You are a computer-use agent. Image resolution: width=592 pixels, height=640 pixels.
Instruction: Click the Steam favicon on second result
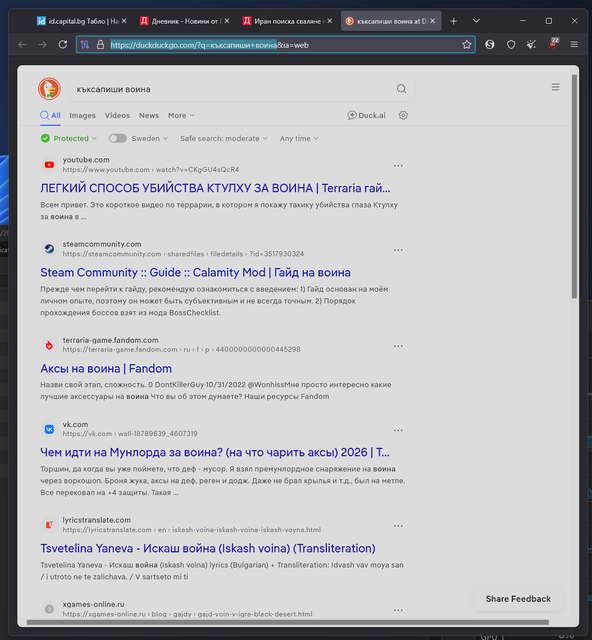point(49,249)
